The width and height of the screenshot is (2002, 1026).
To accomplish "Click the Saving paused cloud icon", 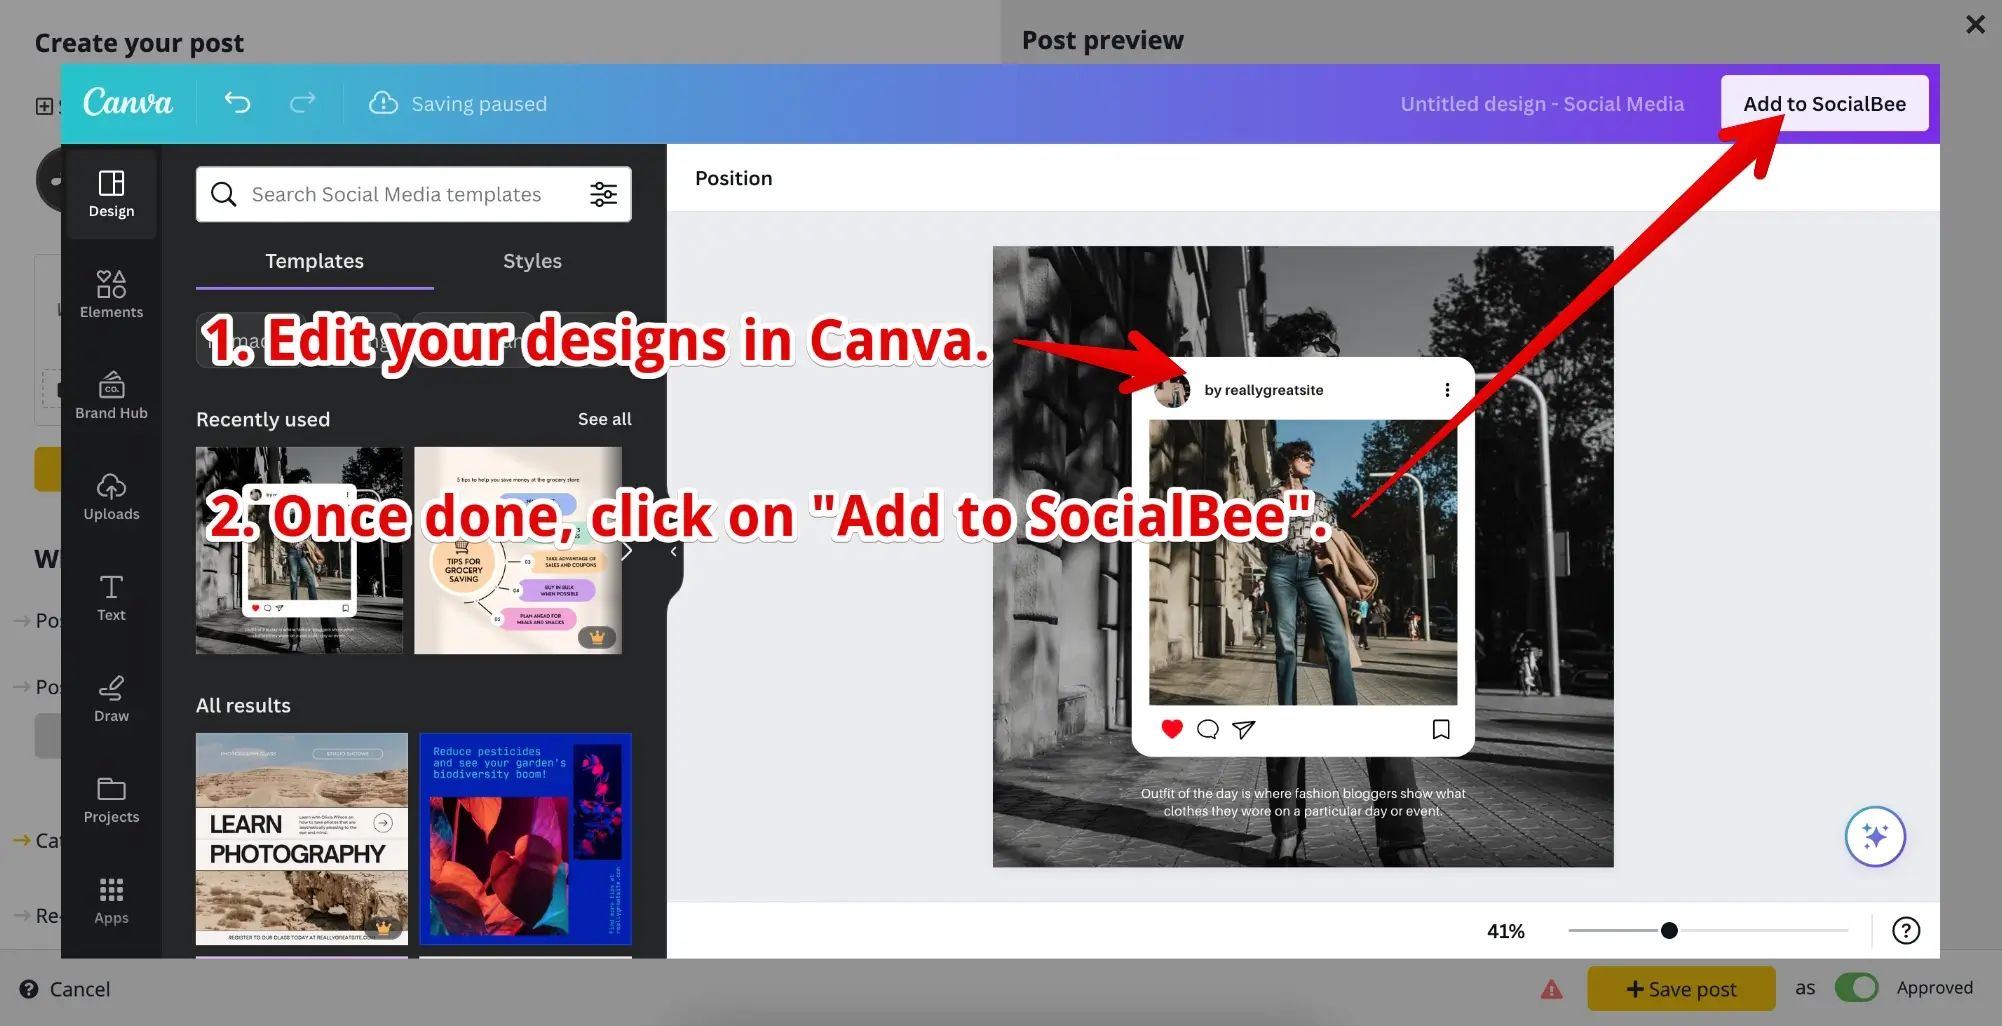I will tap(383, 103).
